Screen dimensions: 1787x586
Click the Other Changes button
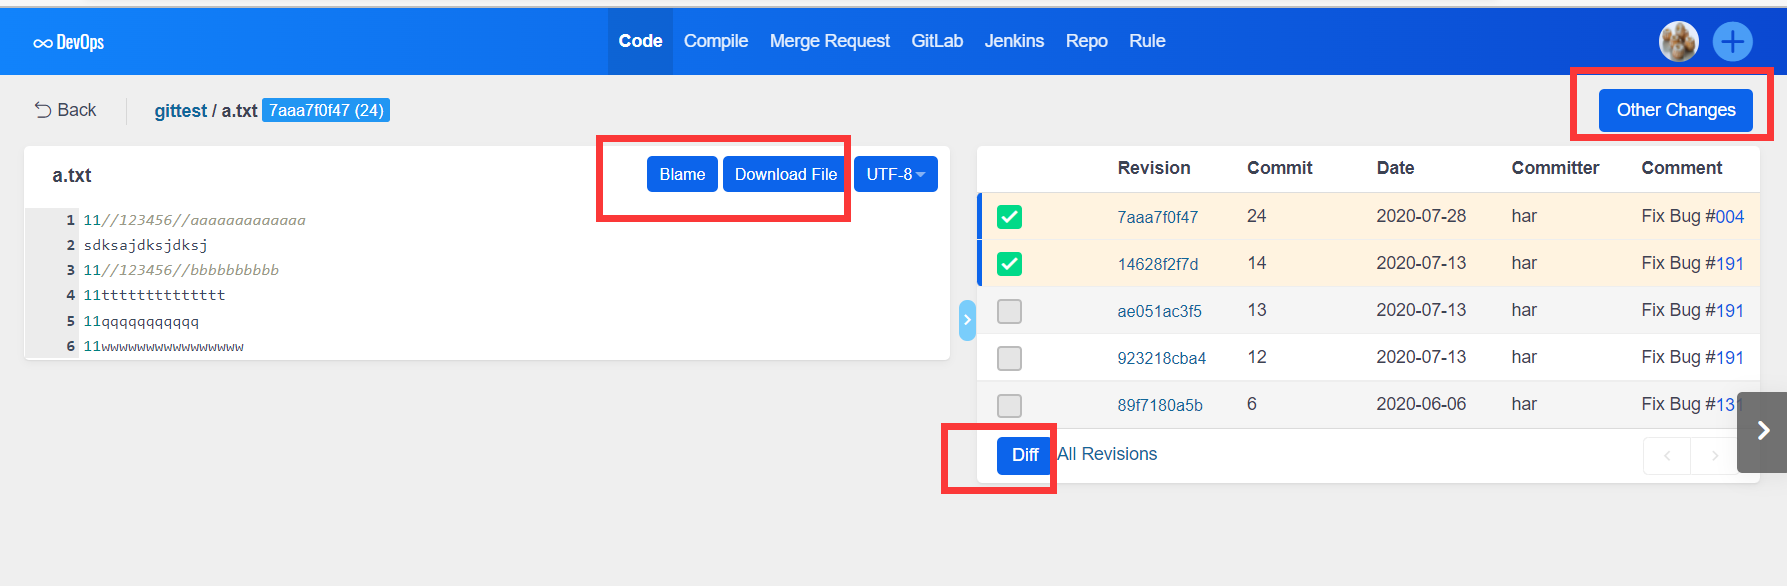pyautogui.click(x=1675, y=110)
